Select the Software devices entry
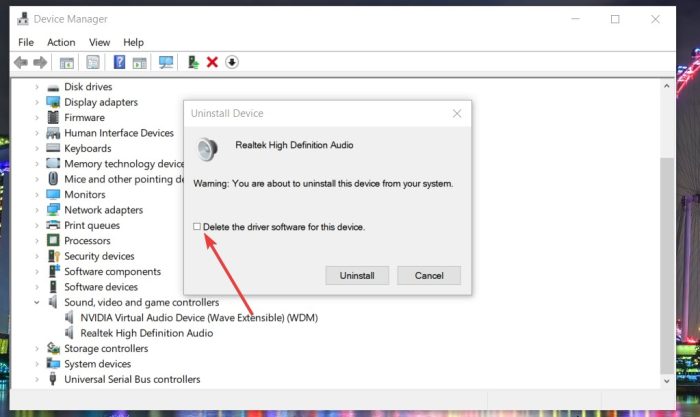The height and width of the screenshot is (417, 700). (101, 287)
